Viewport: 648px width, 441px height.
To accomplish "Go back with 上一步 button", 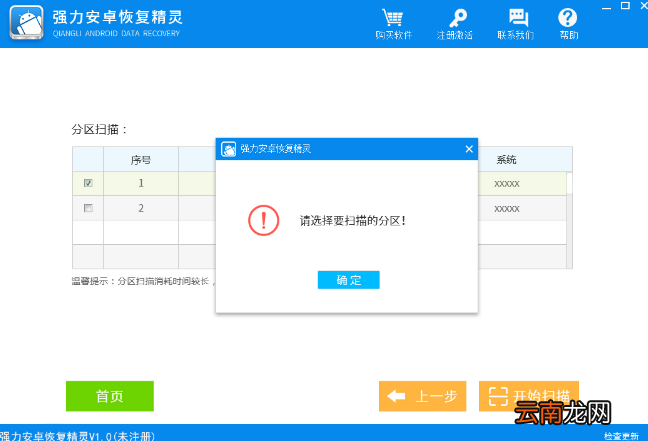I will coord(422,396).
